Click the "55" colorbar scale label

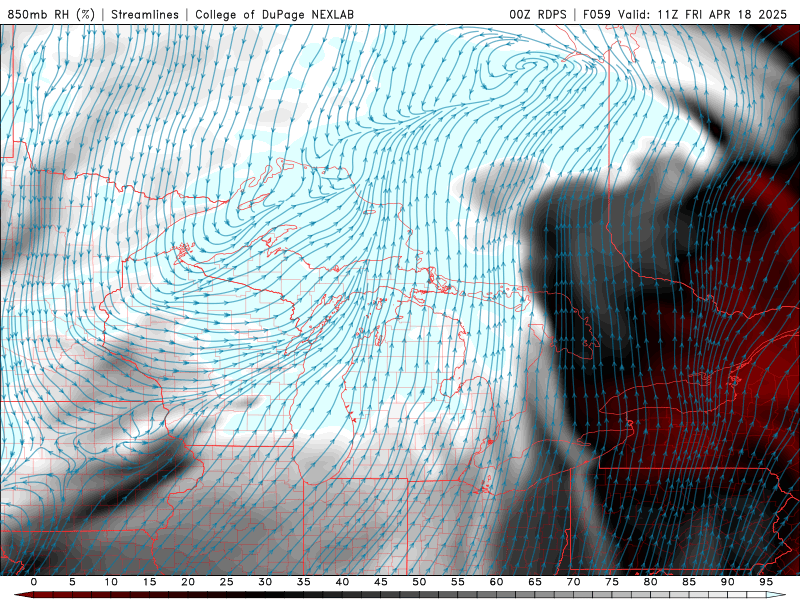pyautogui.click(x=458, y=582)
